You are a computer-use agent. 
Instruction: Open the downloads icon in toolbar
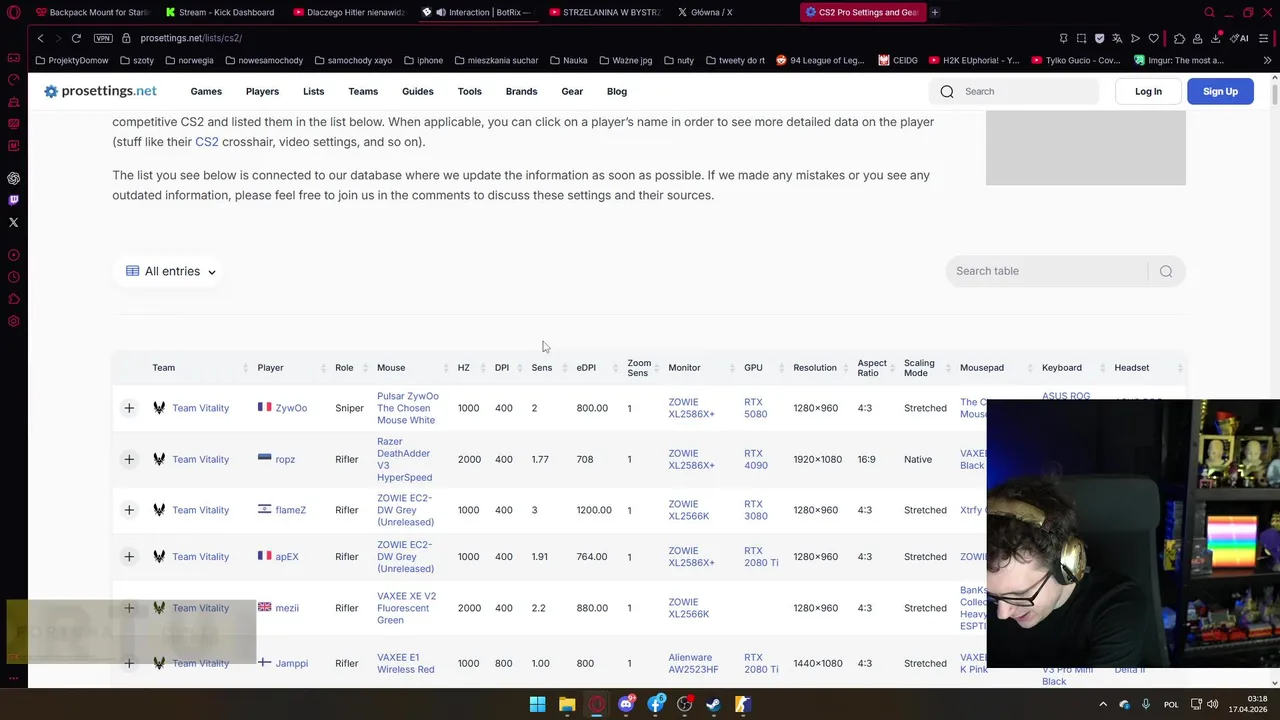click(1215, 38)
